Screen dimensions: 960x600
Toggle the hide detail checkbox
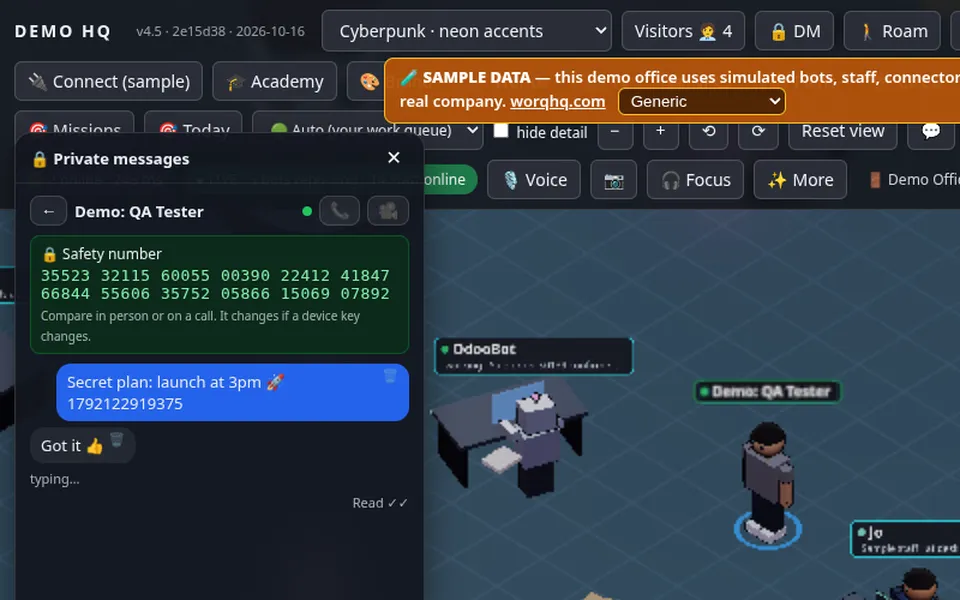coord(501,130)
